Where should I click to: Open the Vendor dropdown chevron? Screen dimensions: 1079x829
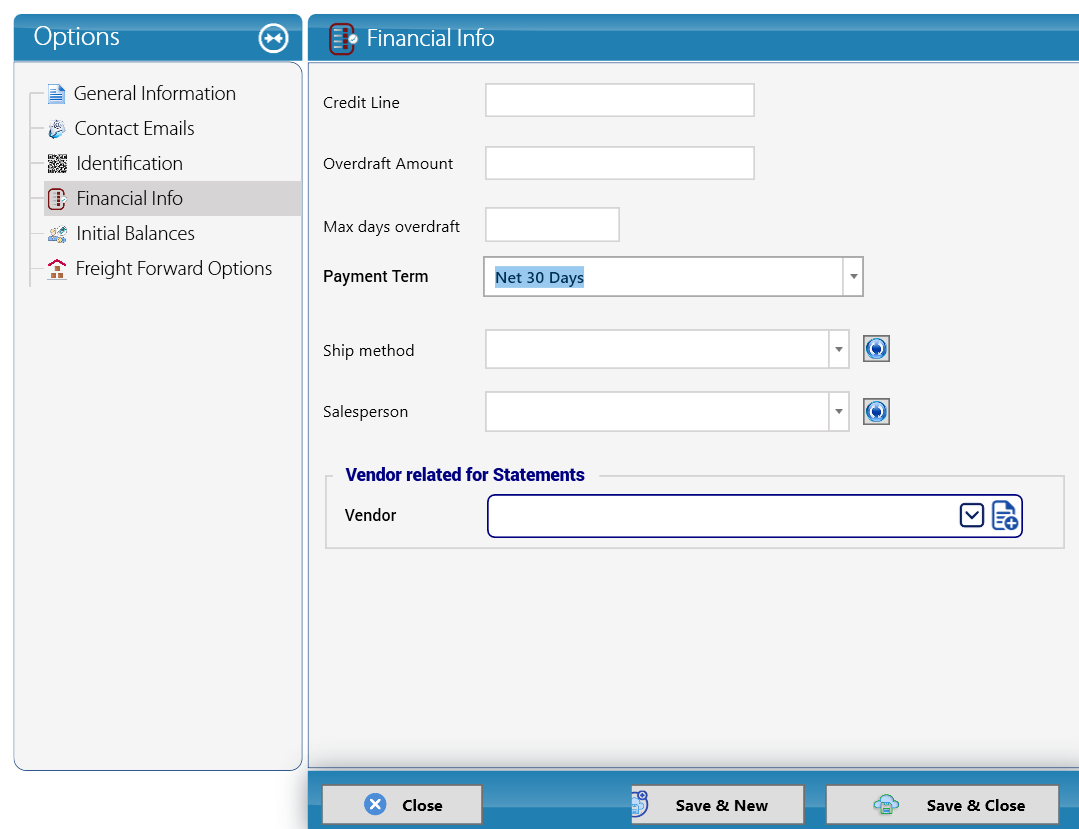(x=972, y=515)
